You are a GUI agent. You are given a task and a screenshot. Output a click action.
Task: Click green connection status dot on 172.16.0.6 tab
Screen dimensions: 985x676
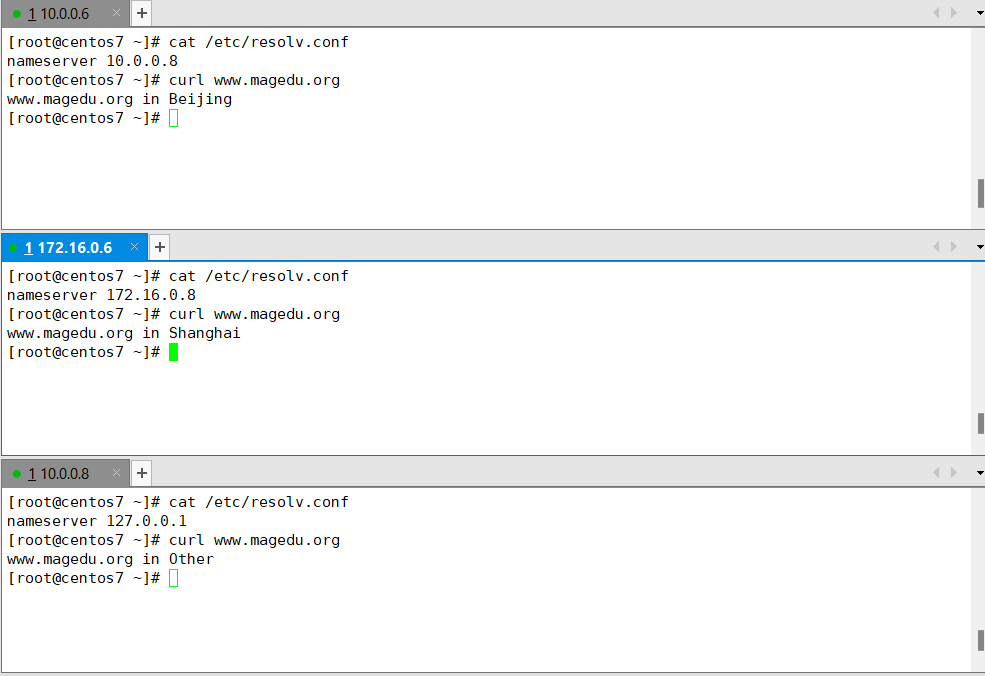point(13,248)
